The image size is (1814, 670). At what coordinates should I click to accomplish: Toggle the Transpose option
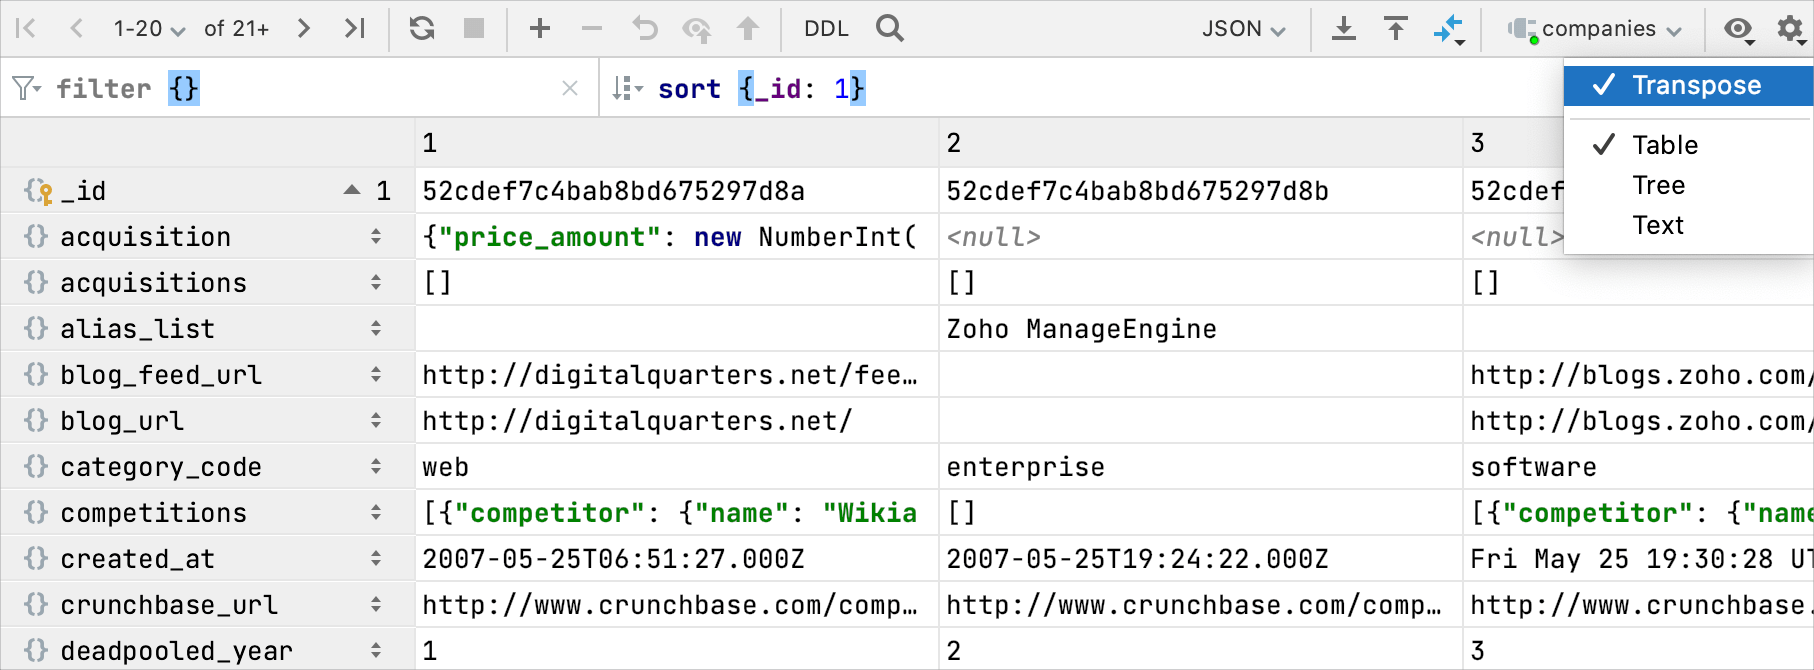click(x=1696, y=86)
